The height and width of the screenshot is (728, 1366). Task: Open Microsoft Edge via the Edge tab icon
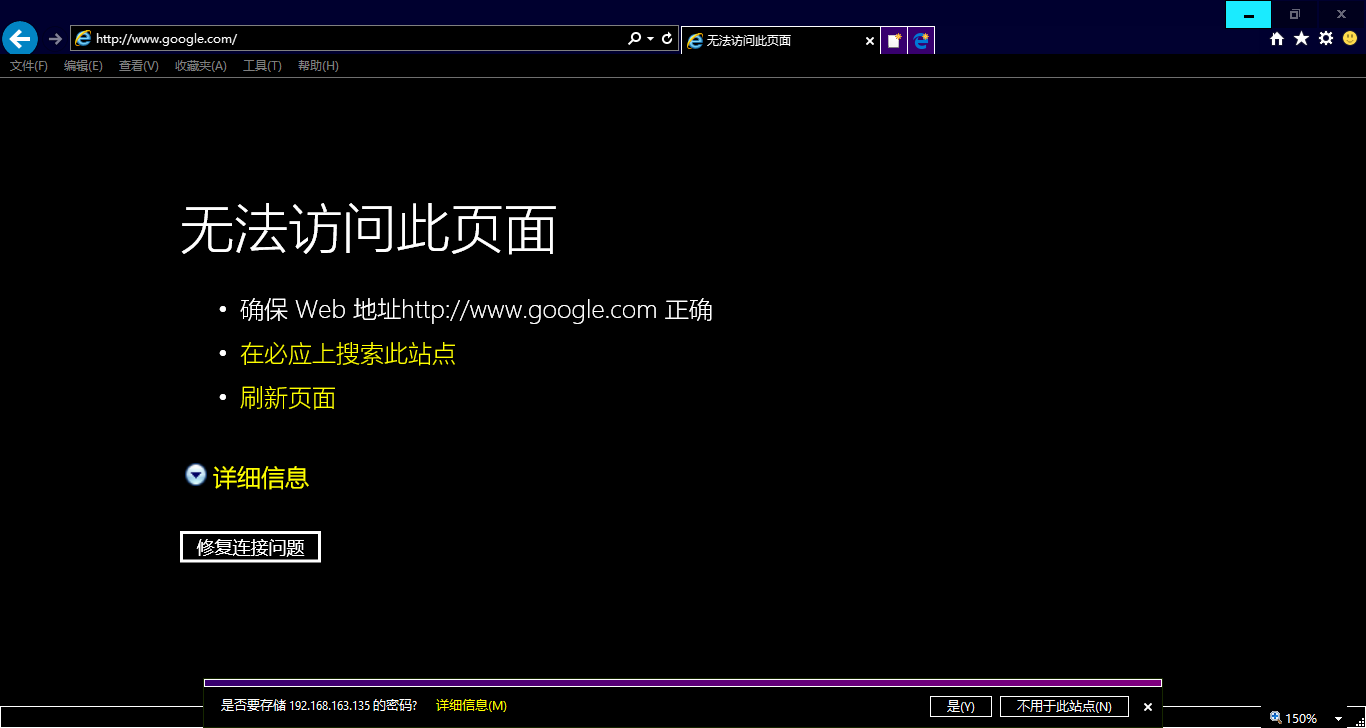[x=921, y=41]
